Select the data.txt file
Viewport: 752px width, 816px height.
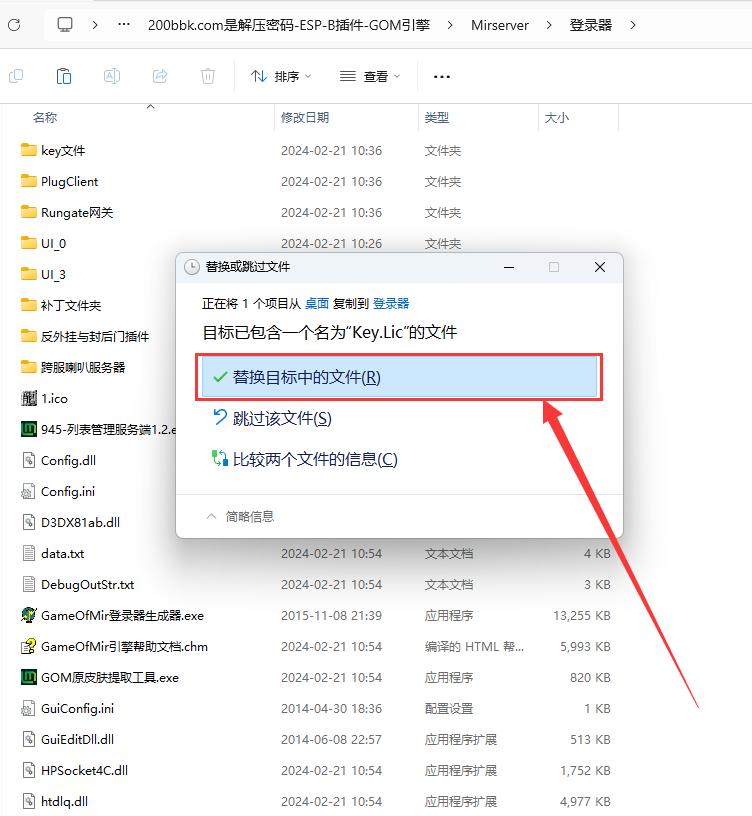(x=53, y=553)
